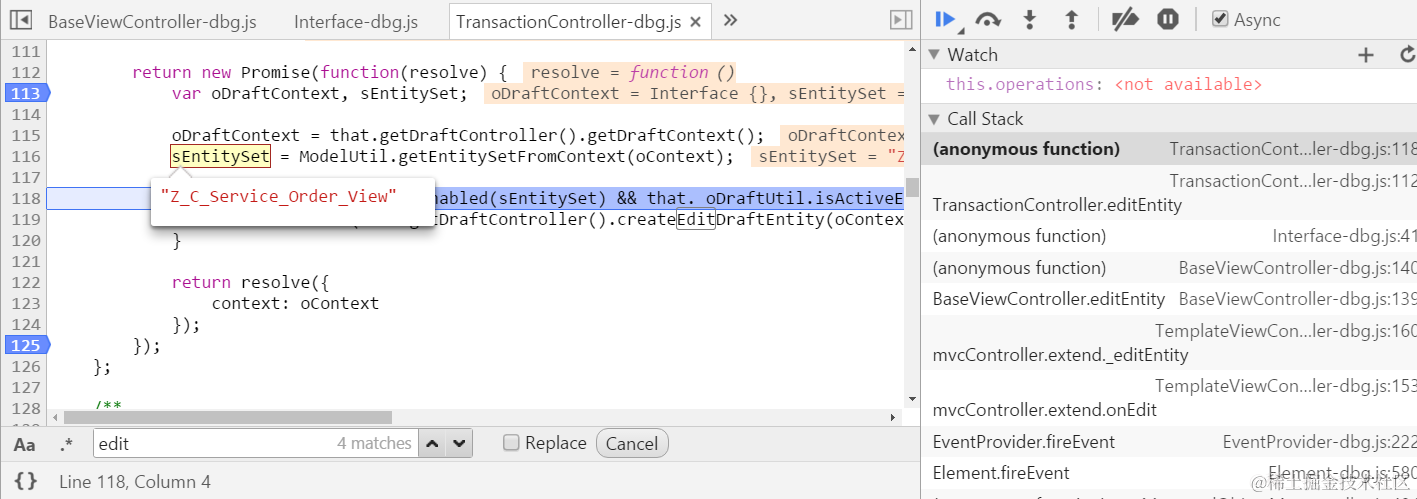This screenshot has width=1417, height=499.
Task: Open the BaseViewController-dbg.js:140 source link
Action: pos(1297,268)
